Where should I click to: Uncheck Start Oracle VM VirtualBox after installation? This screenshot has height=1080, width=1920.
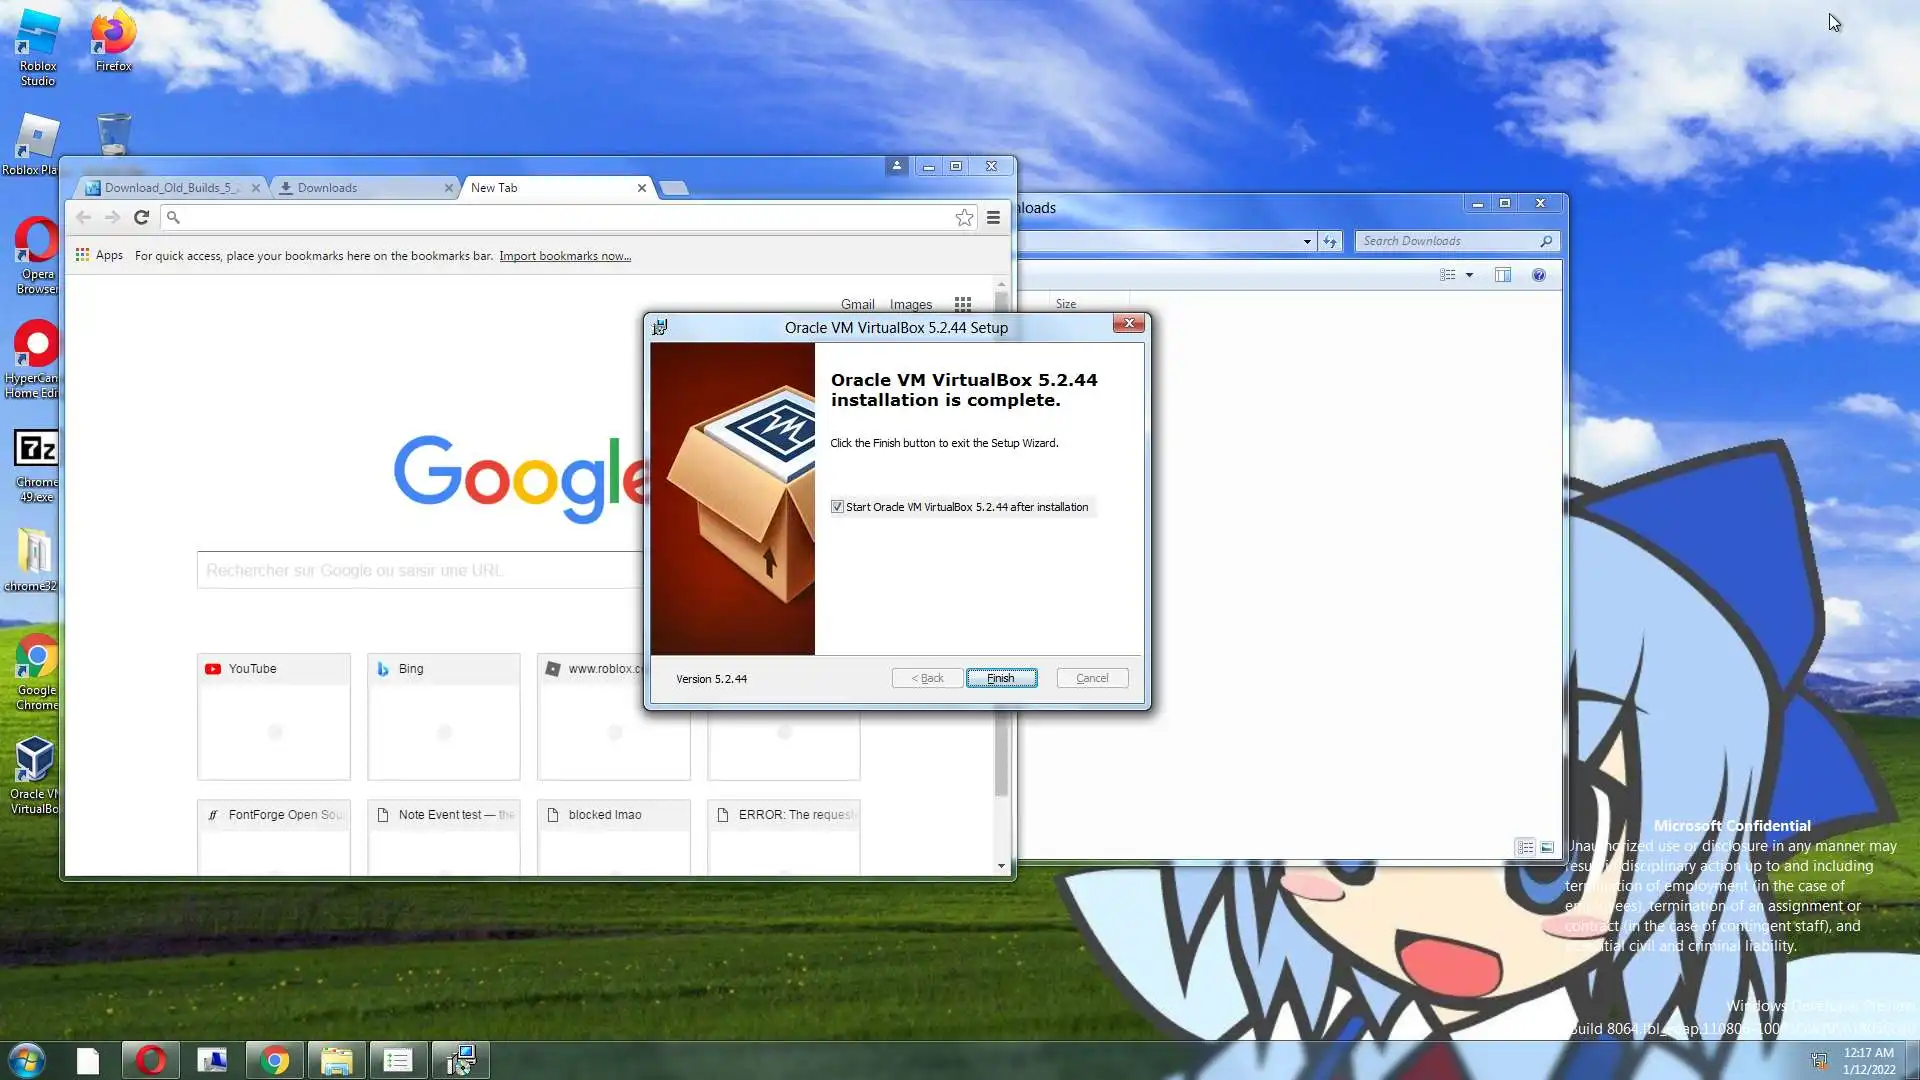pos(838,507)
